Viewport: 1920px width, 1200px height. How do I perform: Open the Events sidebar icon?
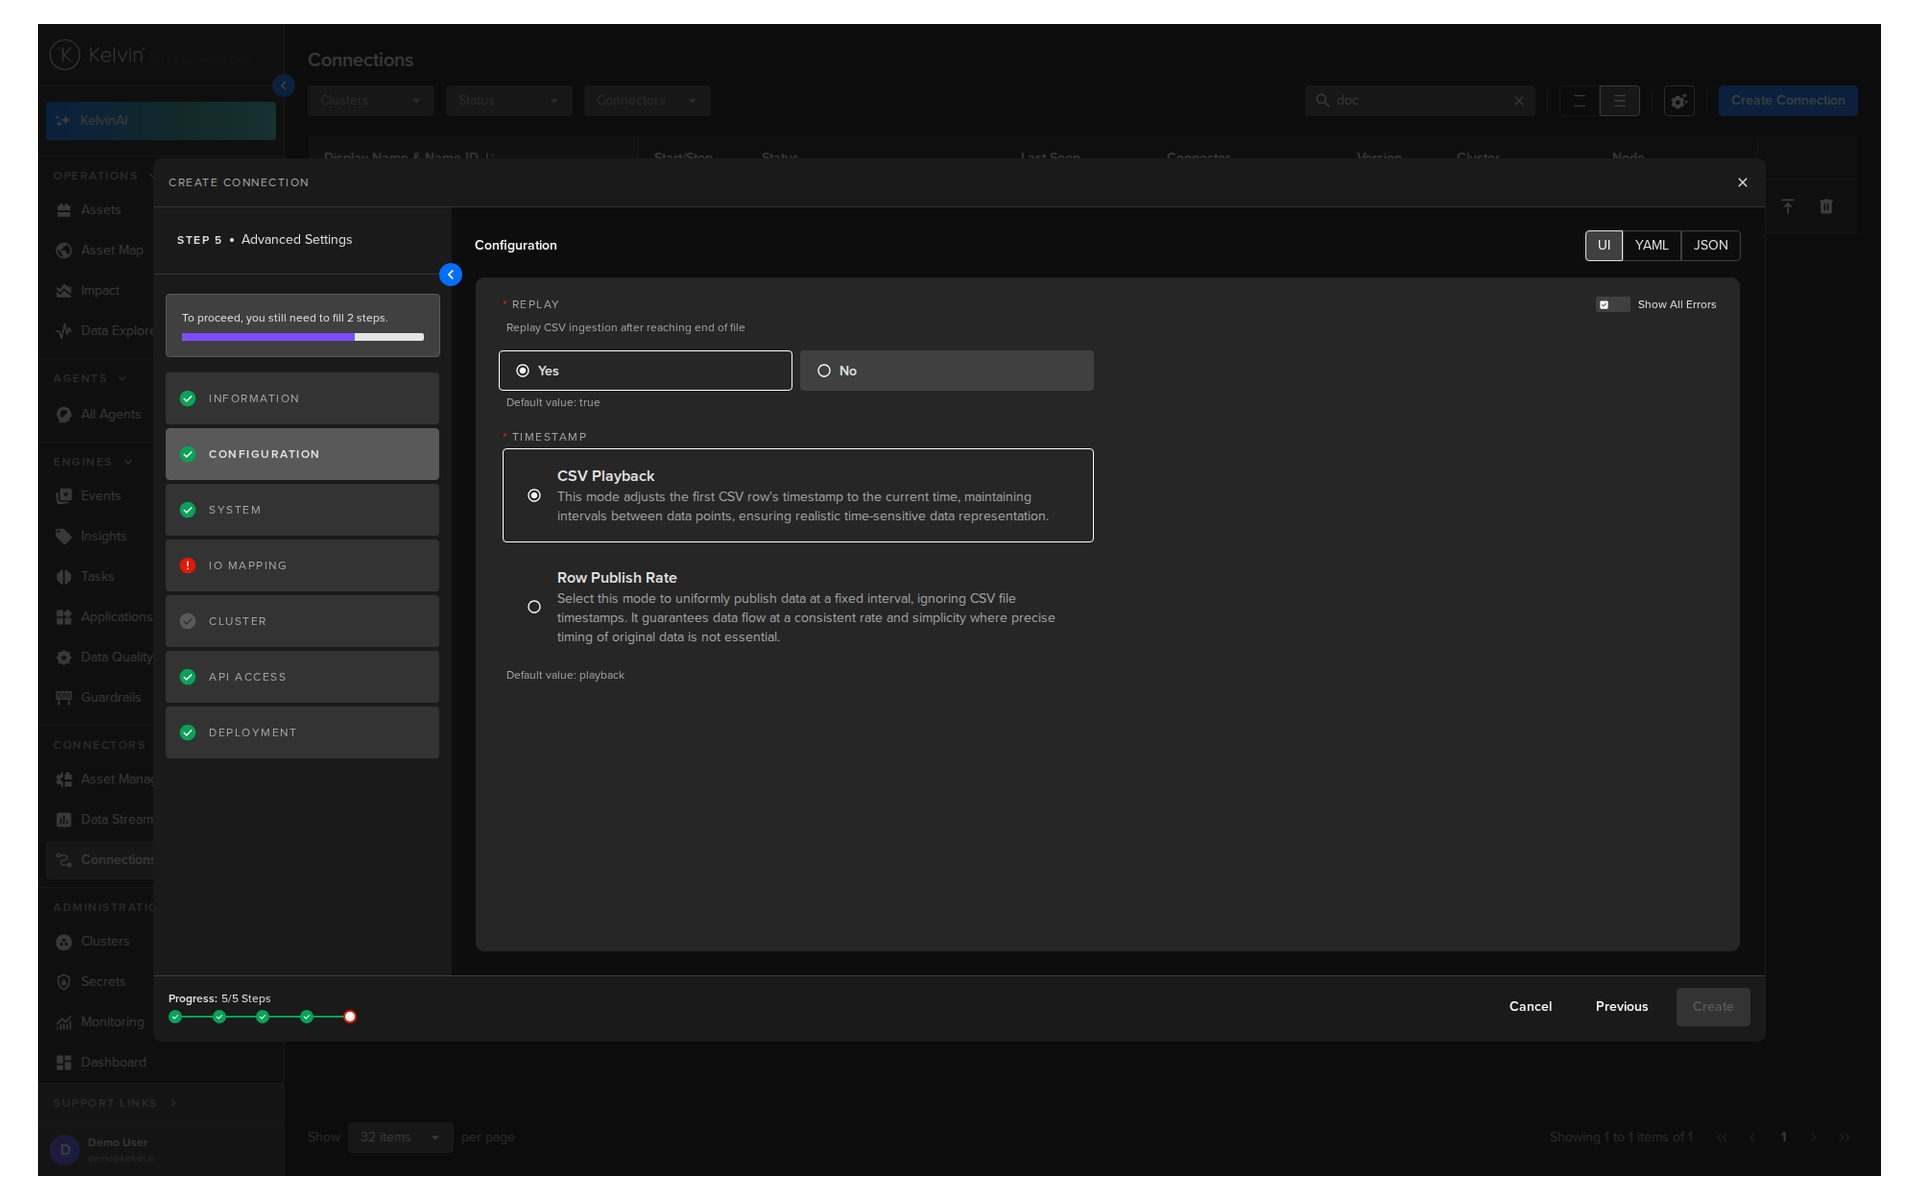(x=64, y=496)
